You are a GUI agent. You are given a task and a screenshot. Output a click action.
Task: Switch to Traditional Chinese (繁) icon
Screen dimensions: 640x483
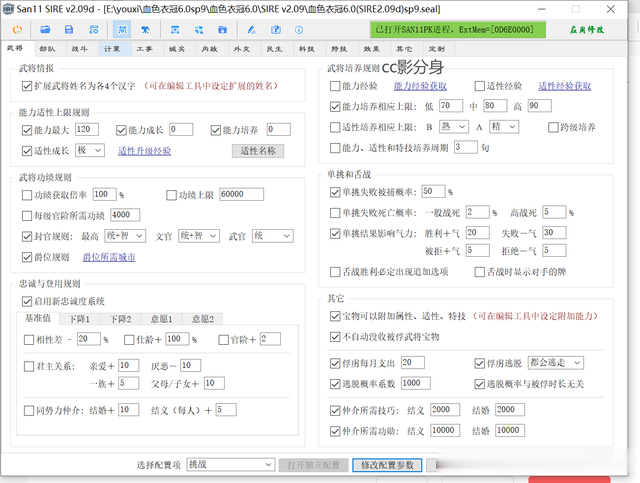[x=147, y=30]
